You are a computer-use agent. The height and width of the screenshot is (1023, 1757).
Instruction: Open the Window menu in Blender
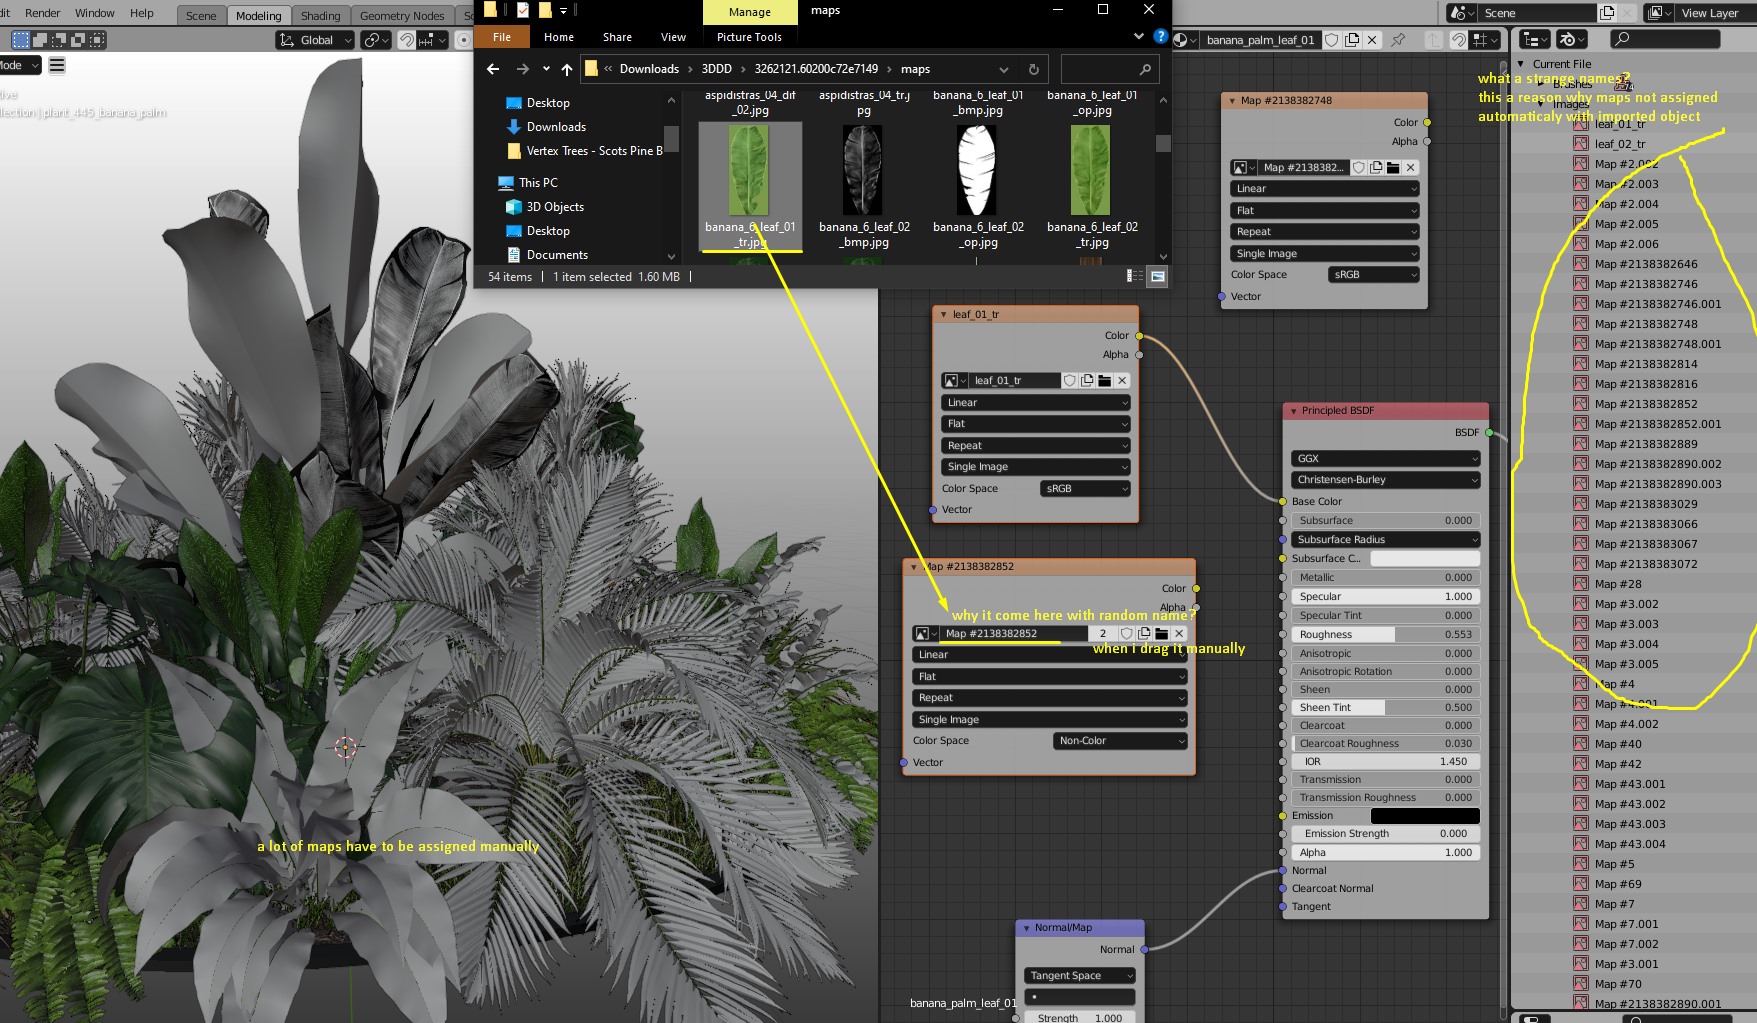[x=95, y=13]
